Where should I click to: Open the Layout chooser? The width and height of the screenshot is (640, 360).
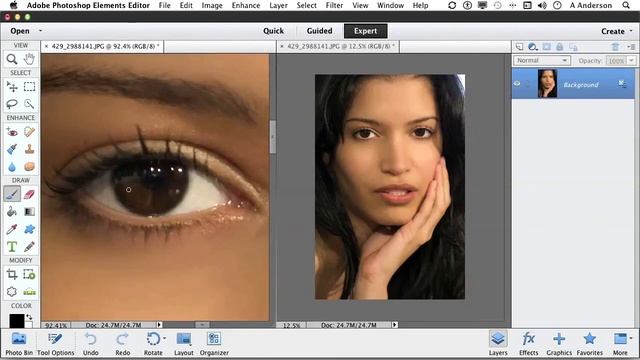pyautogui.click(x=184, y=344)
